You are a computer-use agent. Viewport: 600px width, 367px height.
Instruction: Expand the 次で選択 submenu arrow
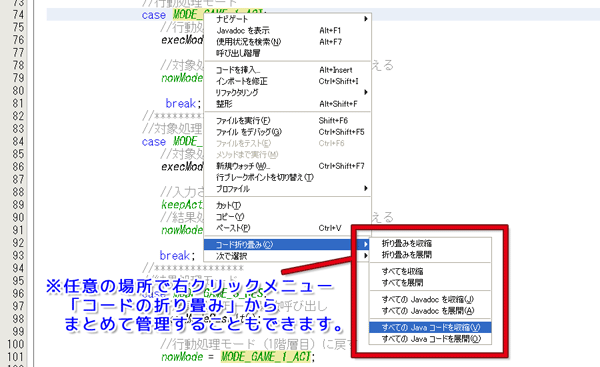[x=366, y=256]
